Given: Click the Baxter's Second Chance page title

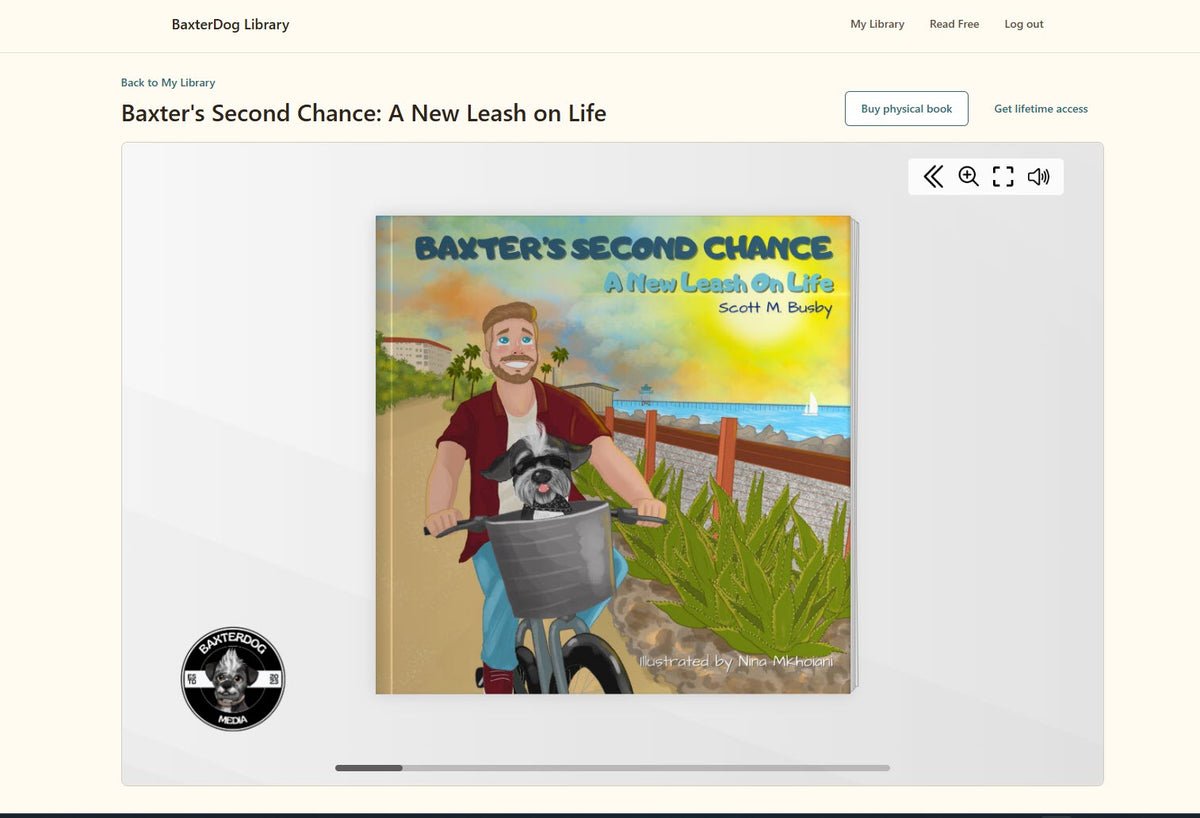Looking at the screenshot, I should 364,113.
